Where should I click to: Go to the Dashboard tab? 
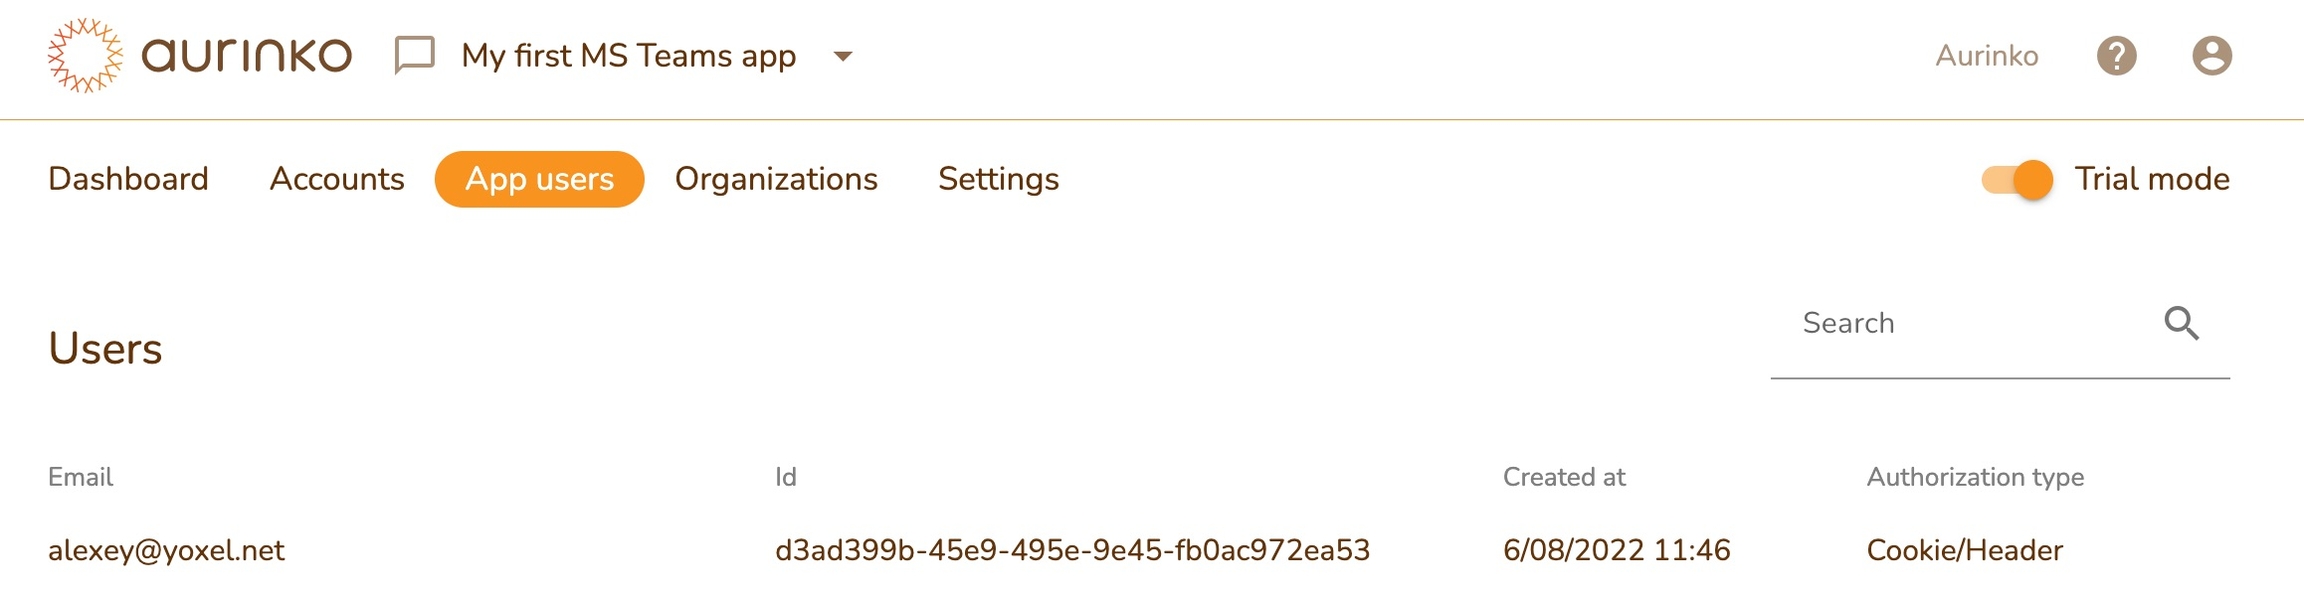[x=128, y=179]
